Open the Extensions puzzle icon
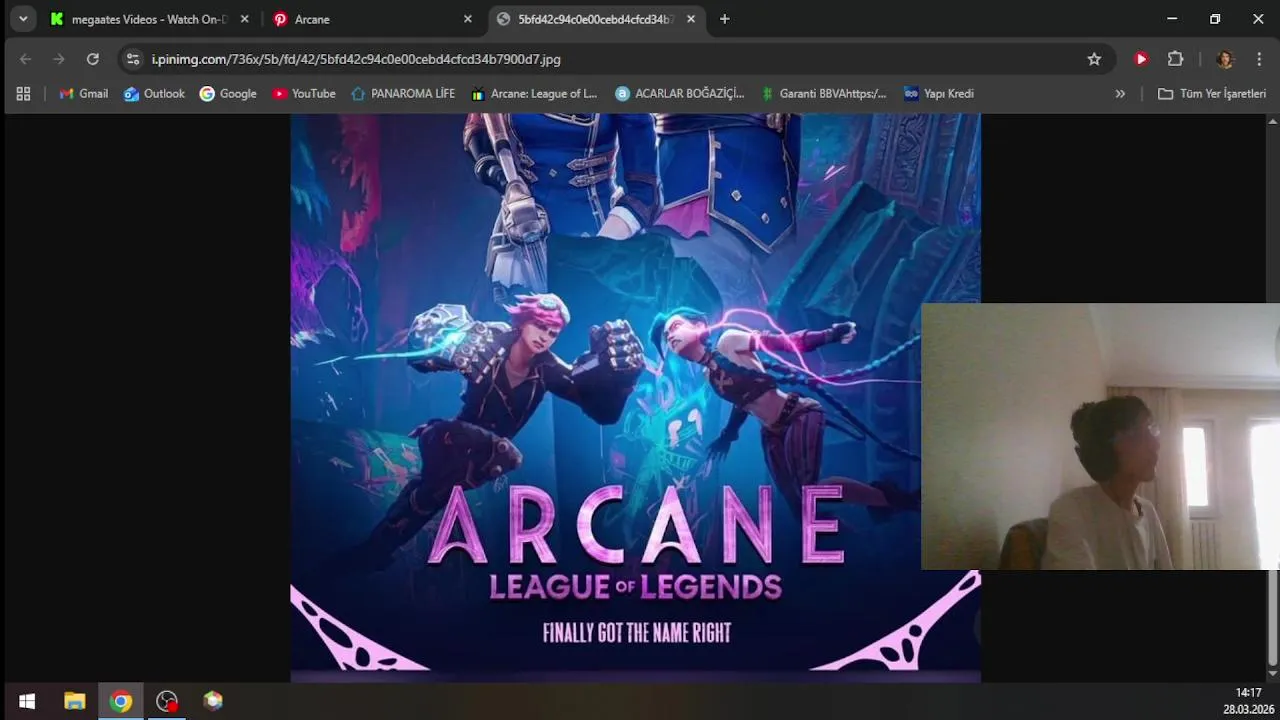Image resolution: width=1280 pixels, height=720 pixels. pyautogui.click(x=1176, y=59)
